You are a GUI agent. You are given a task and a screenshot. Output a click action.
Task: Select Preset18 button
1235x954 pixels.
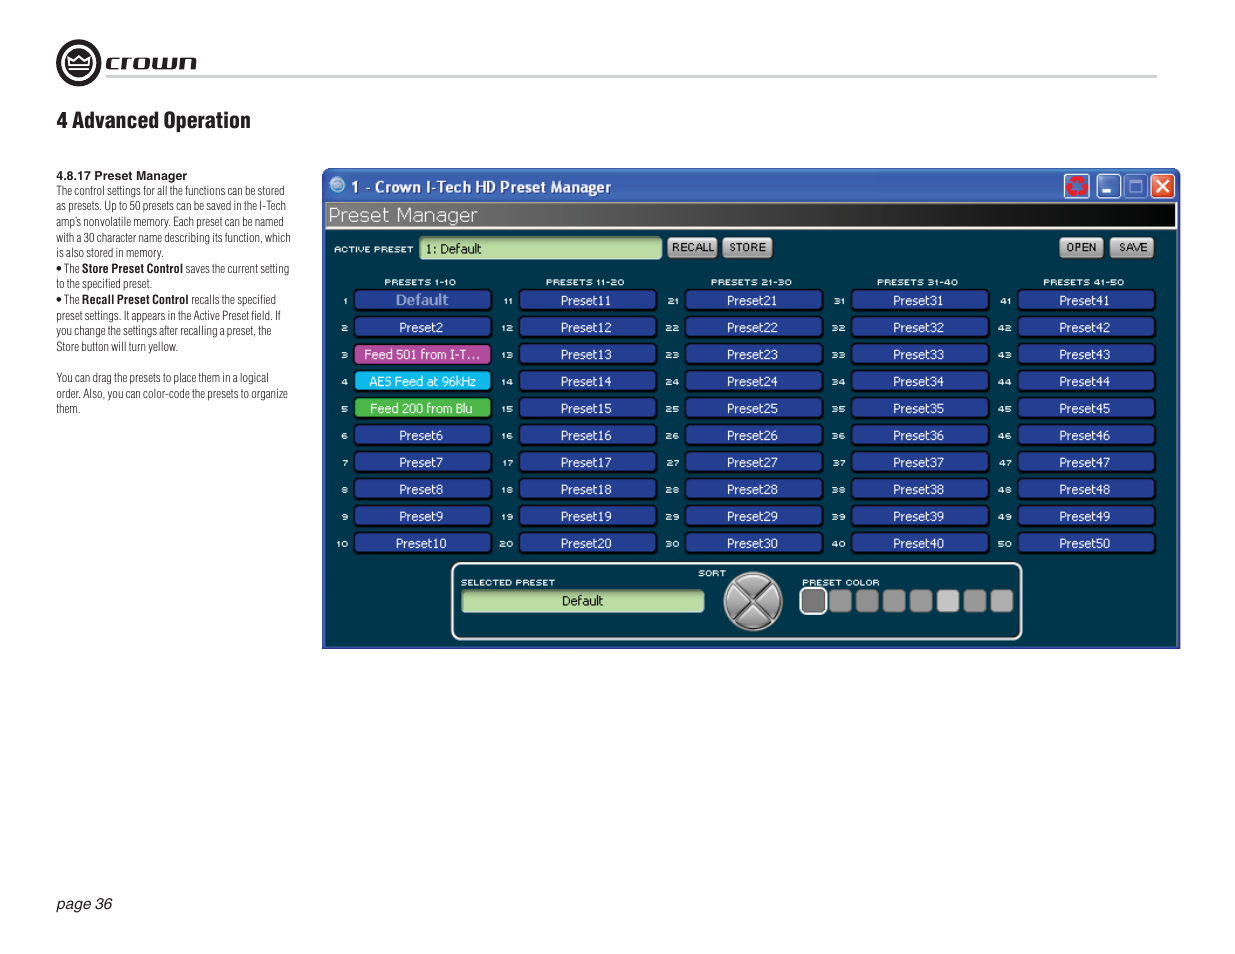(587, 489)
